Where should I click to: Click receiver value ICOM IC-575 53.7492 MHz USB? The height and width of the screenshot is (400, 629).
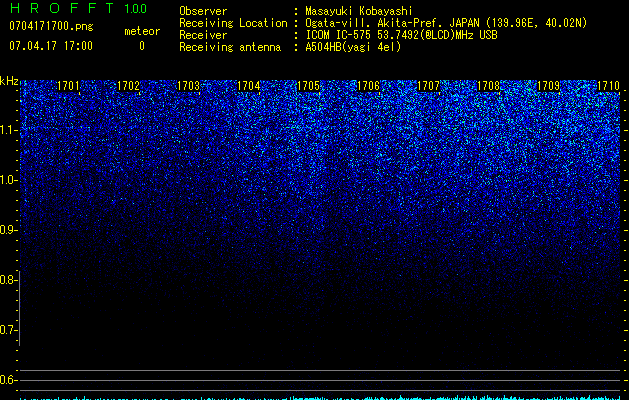click(401, 35)
